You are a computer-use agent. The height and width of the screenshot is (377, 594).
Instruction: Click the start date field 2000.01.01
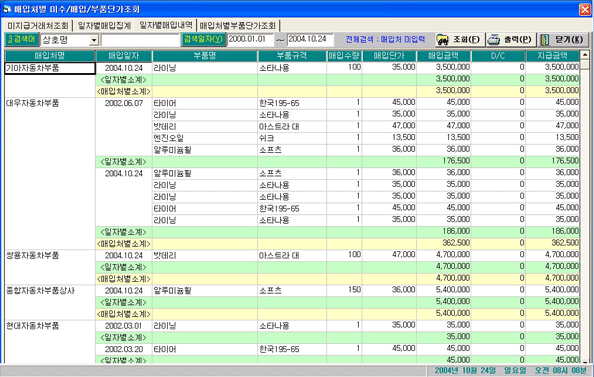tap(250, 39)
